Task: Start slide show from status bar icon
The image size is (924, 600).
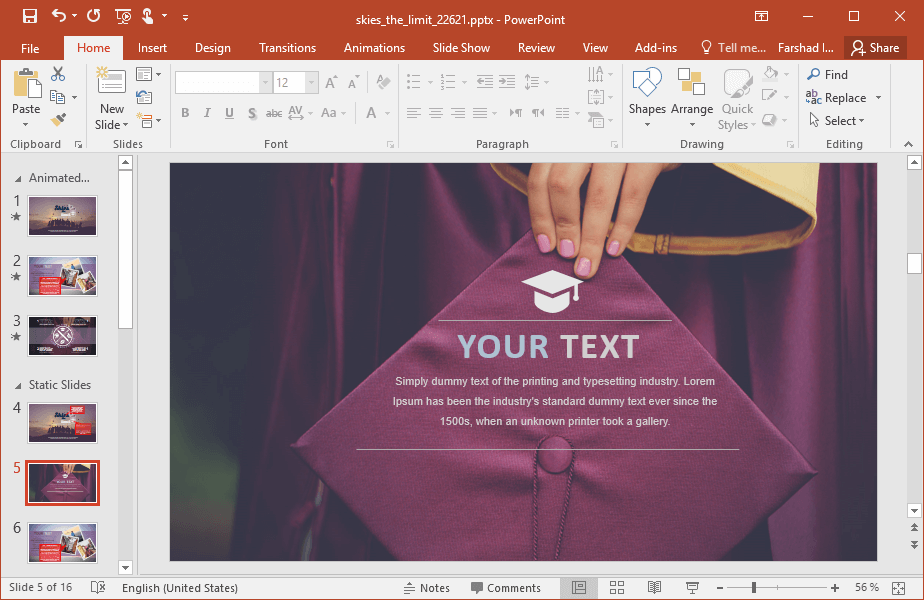Action: pos(691,587)
